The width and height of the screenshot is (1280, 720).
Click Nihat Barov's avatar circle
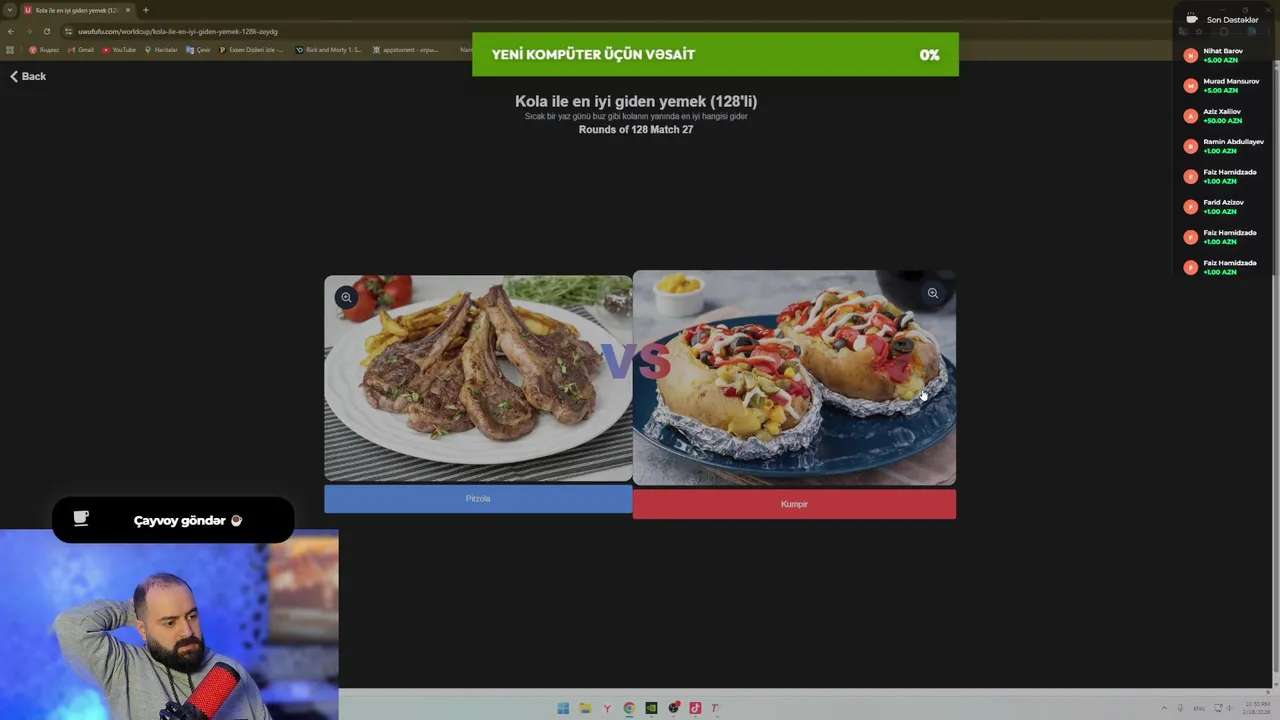tap(1190, 56)
